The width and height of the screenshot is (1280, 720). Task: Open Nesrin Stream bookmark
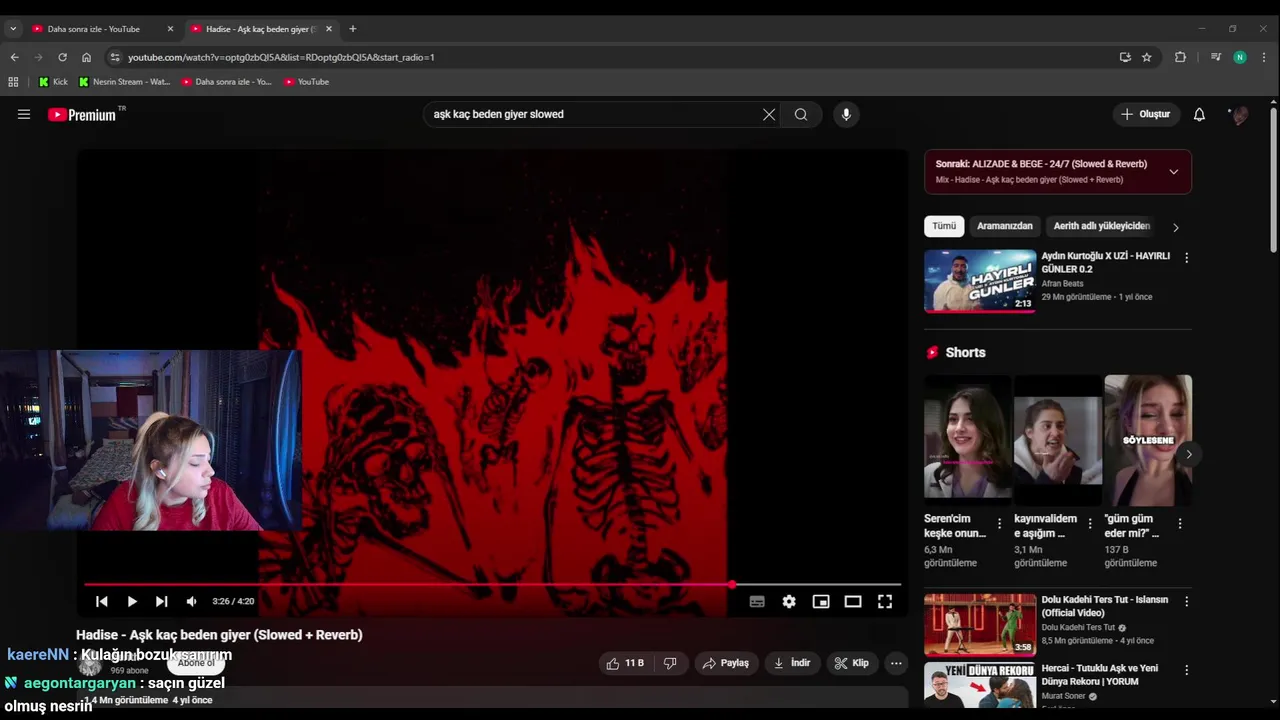[x=124, y=82]
